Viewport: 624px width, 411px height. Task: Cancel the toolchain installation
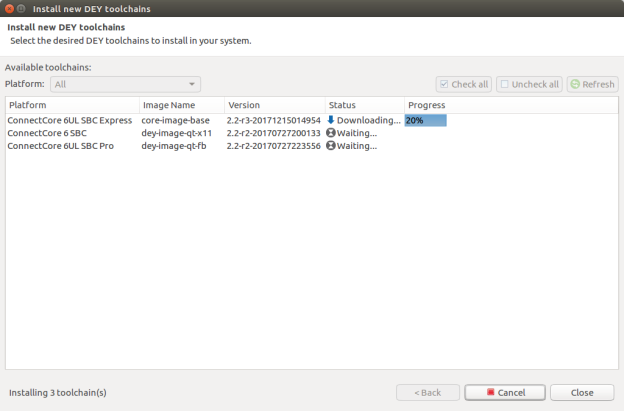point(505,392)
